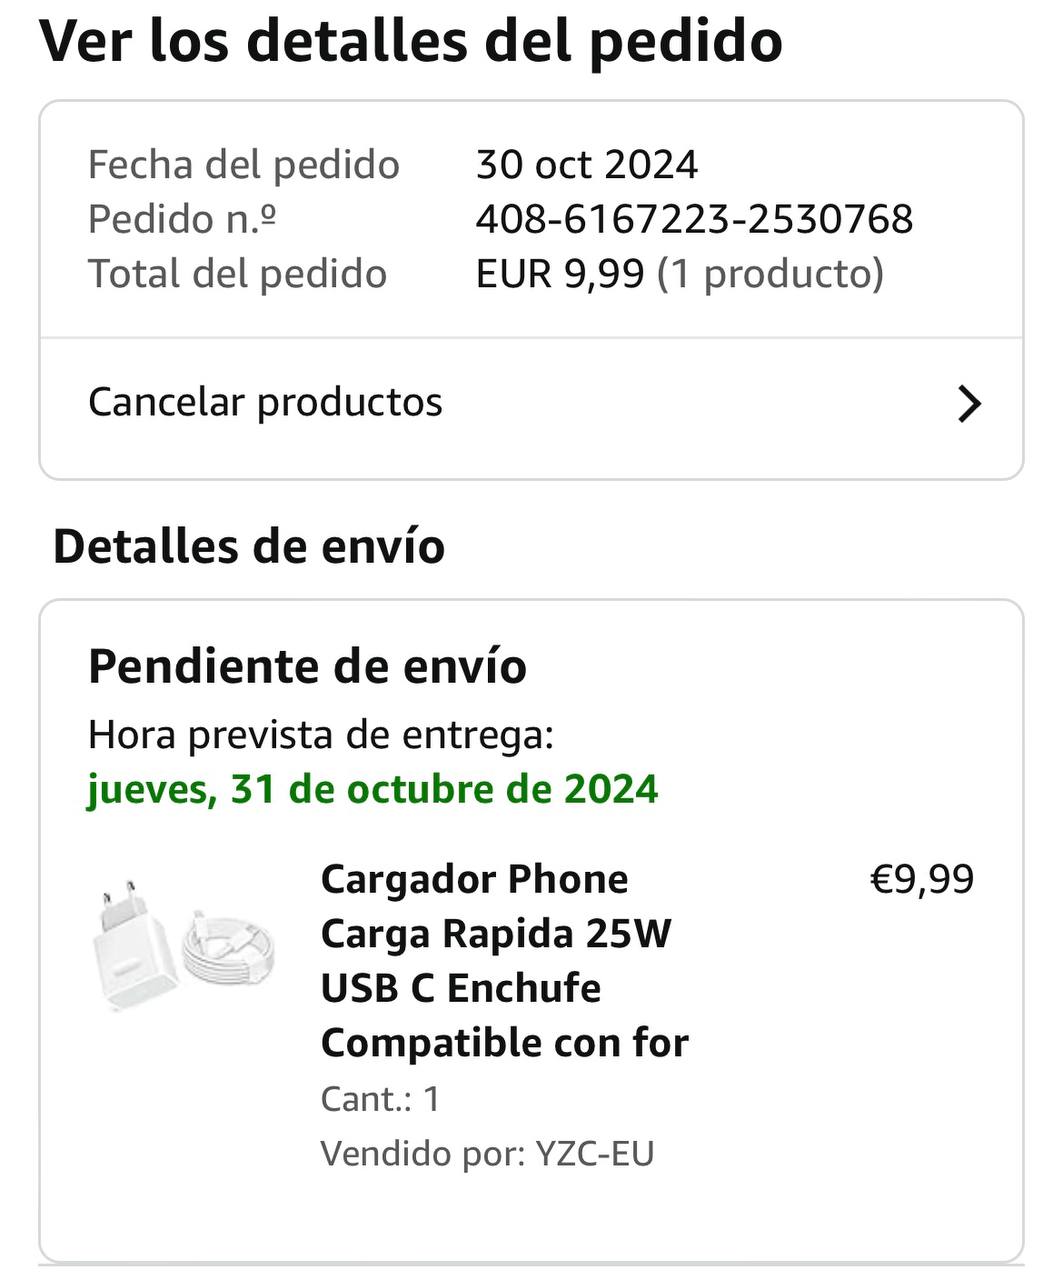Image resolution: width=1063 pixels, height=1280 pixels.
Task: Click the Hora prevista de entrega label
Action: click(320, 735)
